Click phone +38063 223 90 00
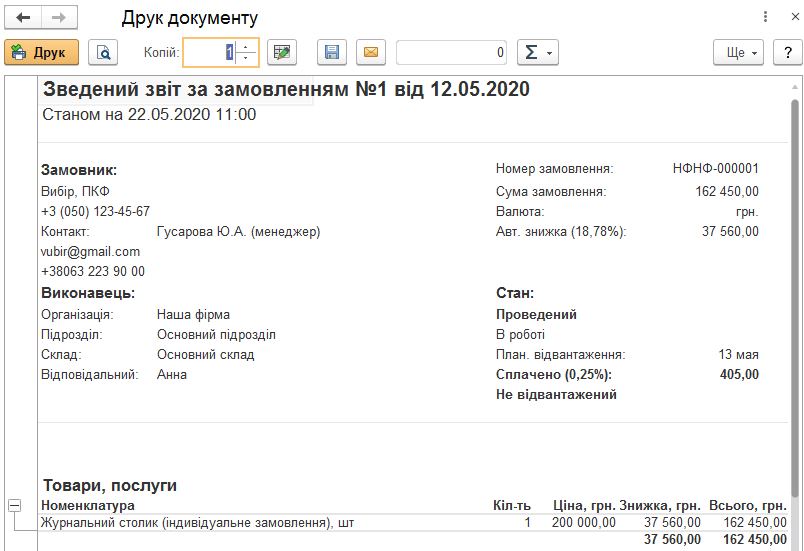This screenshot has height=551, width=804. (93, 271)
